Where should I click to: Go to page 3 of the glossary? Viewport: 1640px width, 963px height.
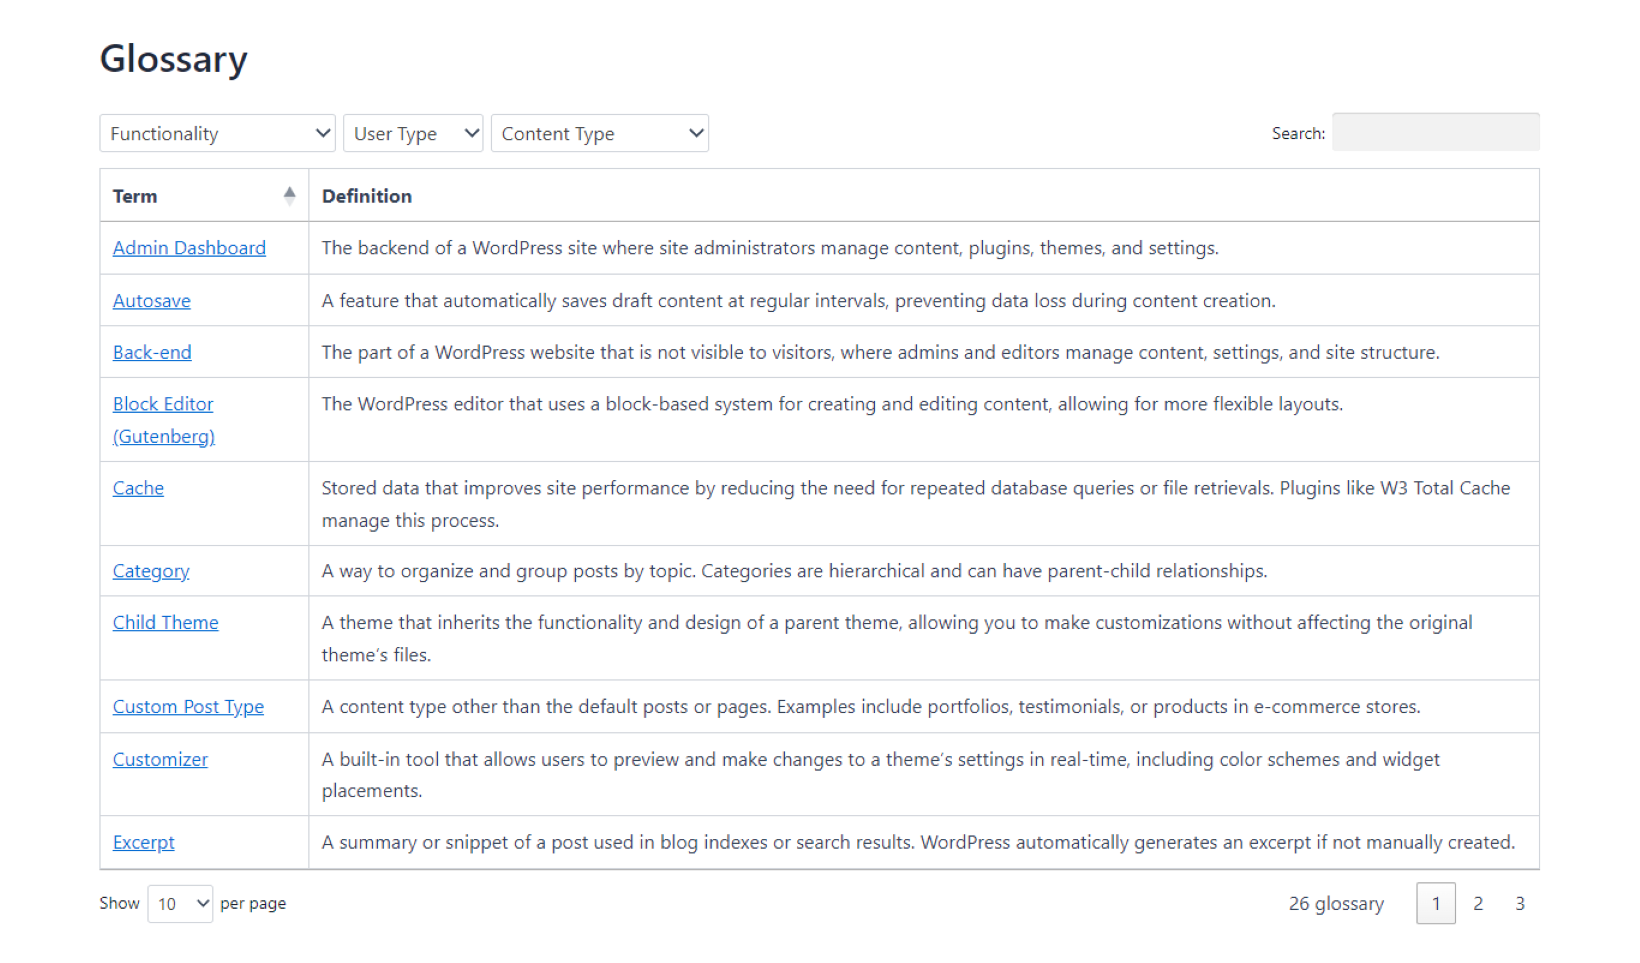[1519, 903]
